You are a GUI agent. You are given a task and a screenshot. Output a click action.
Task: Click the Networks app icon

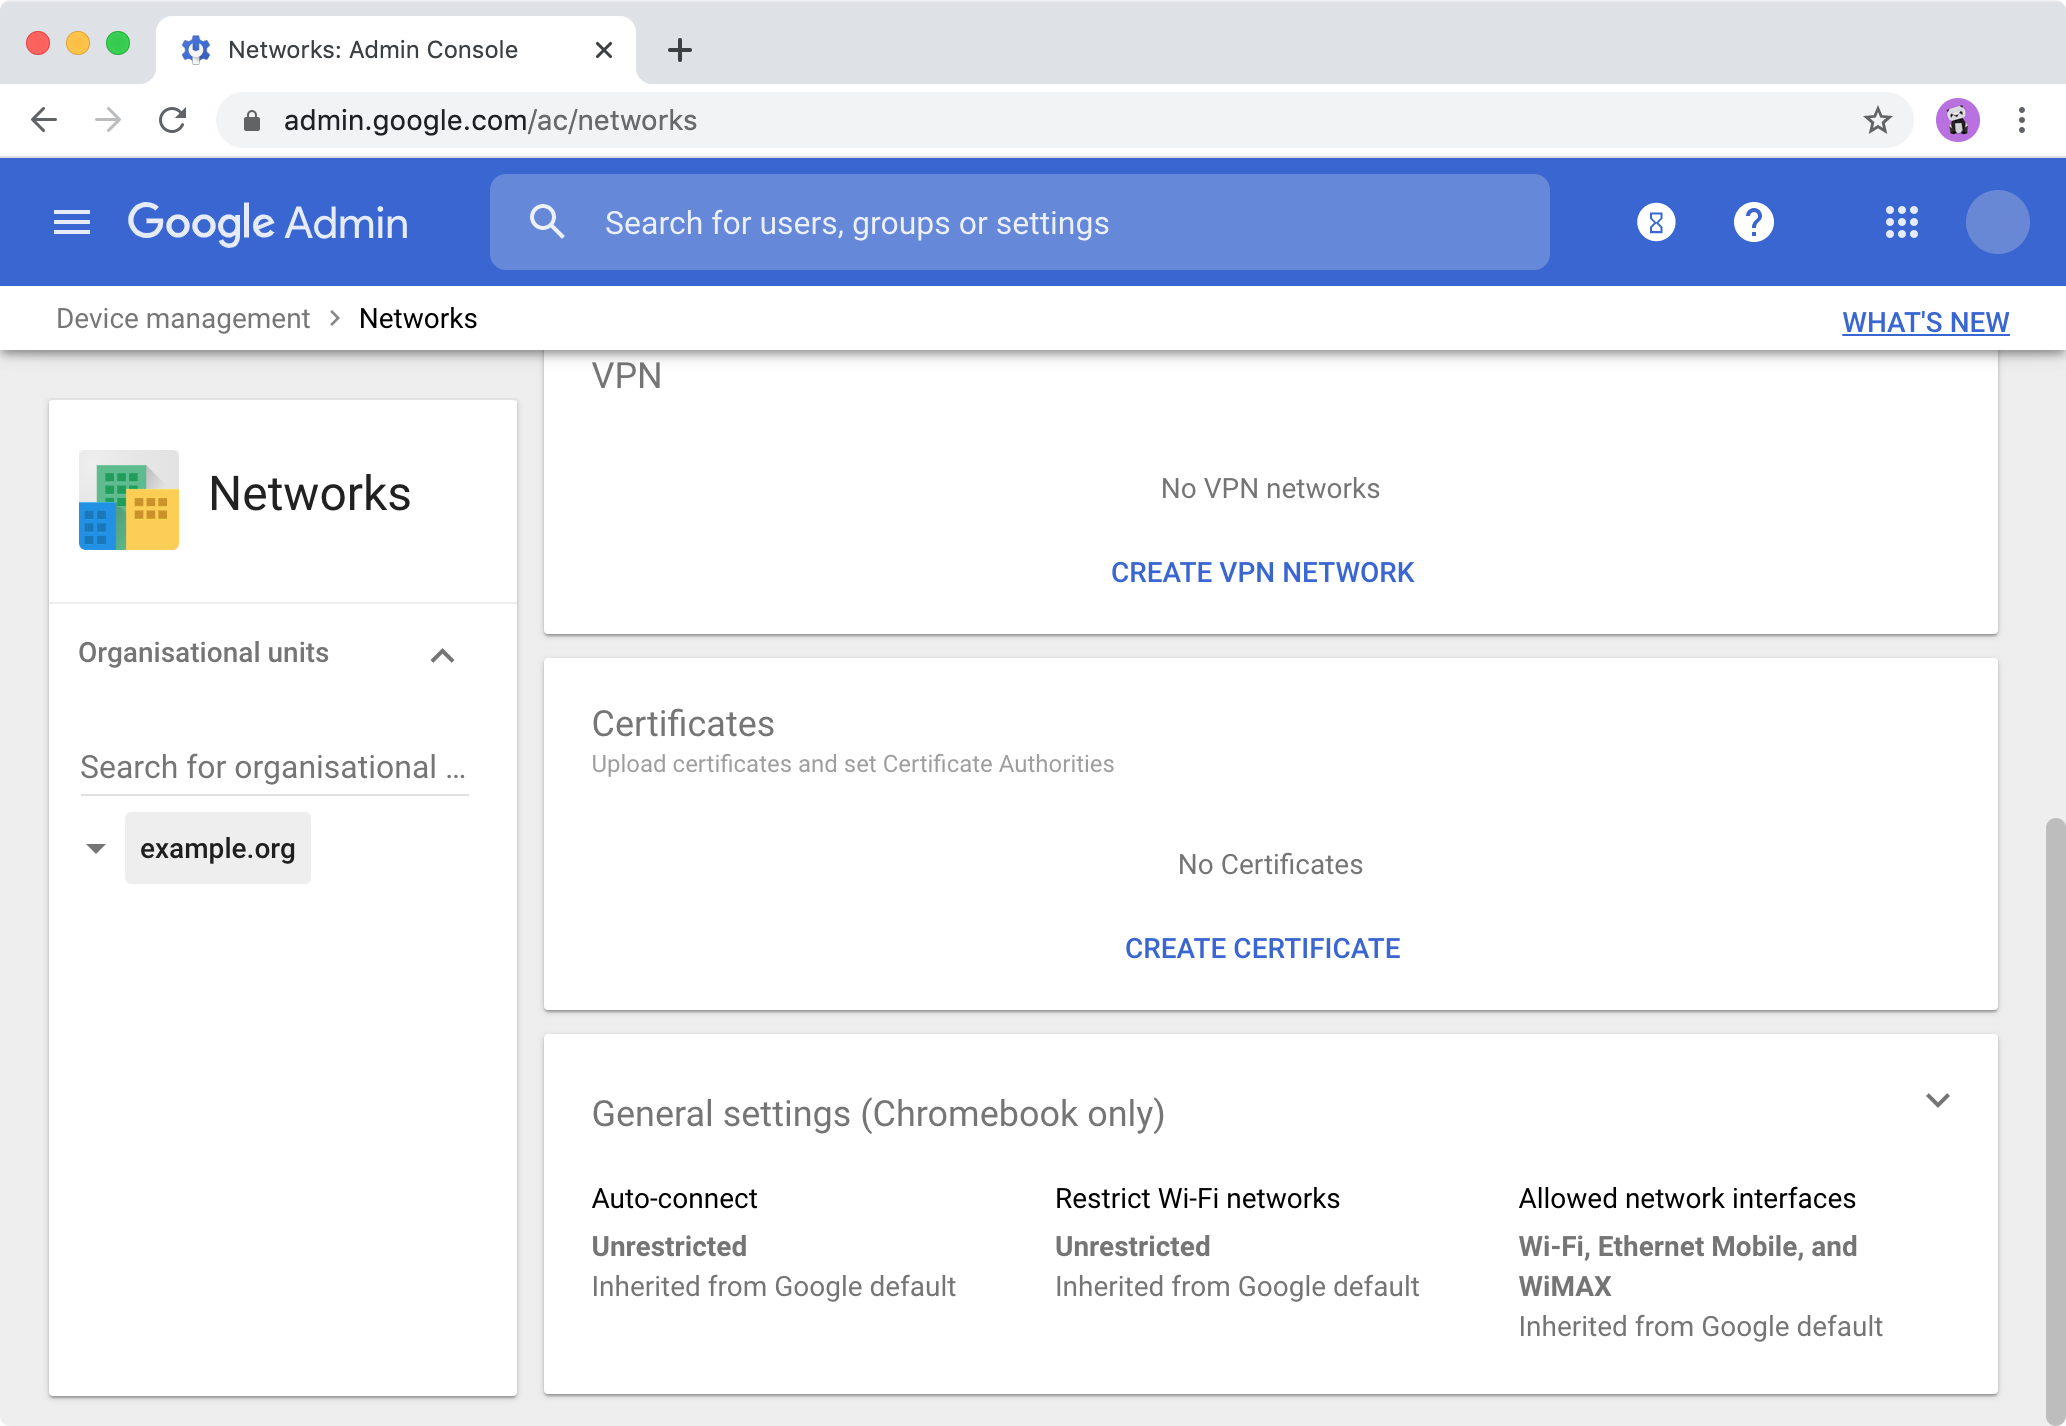[129, 499]
